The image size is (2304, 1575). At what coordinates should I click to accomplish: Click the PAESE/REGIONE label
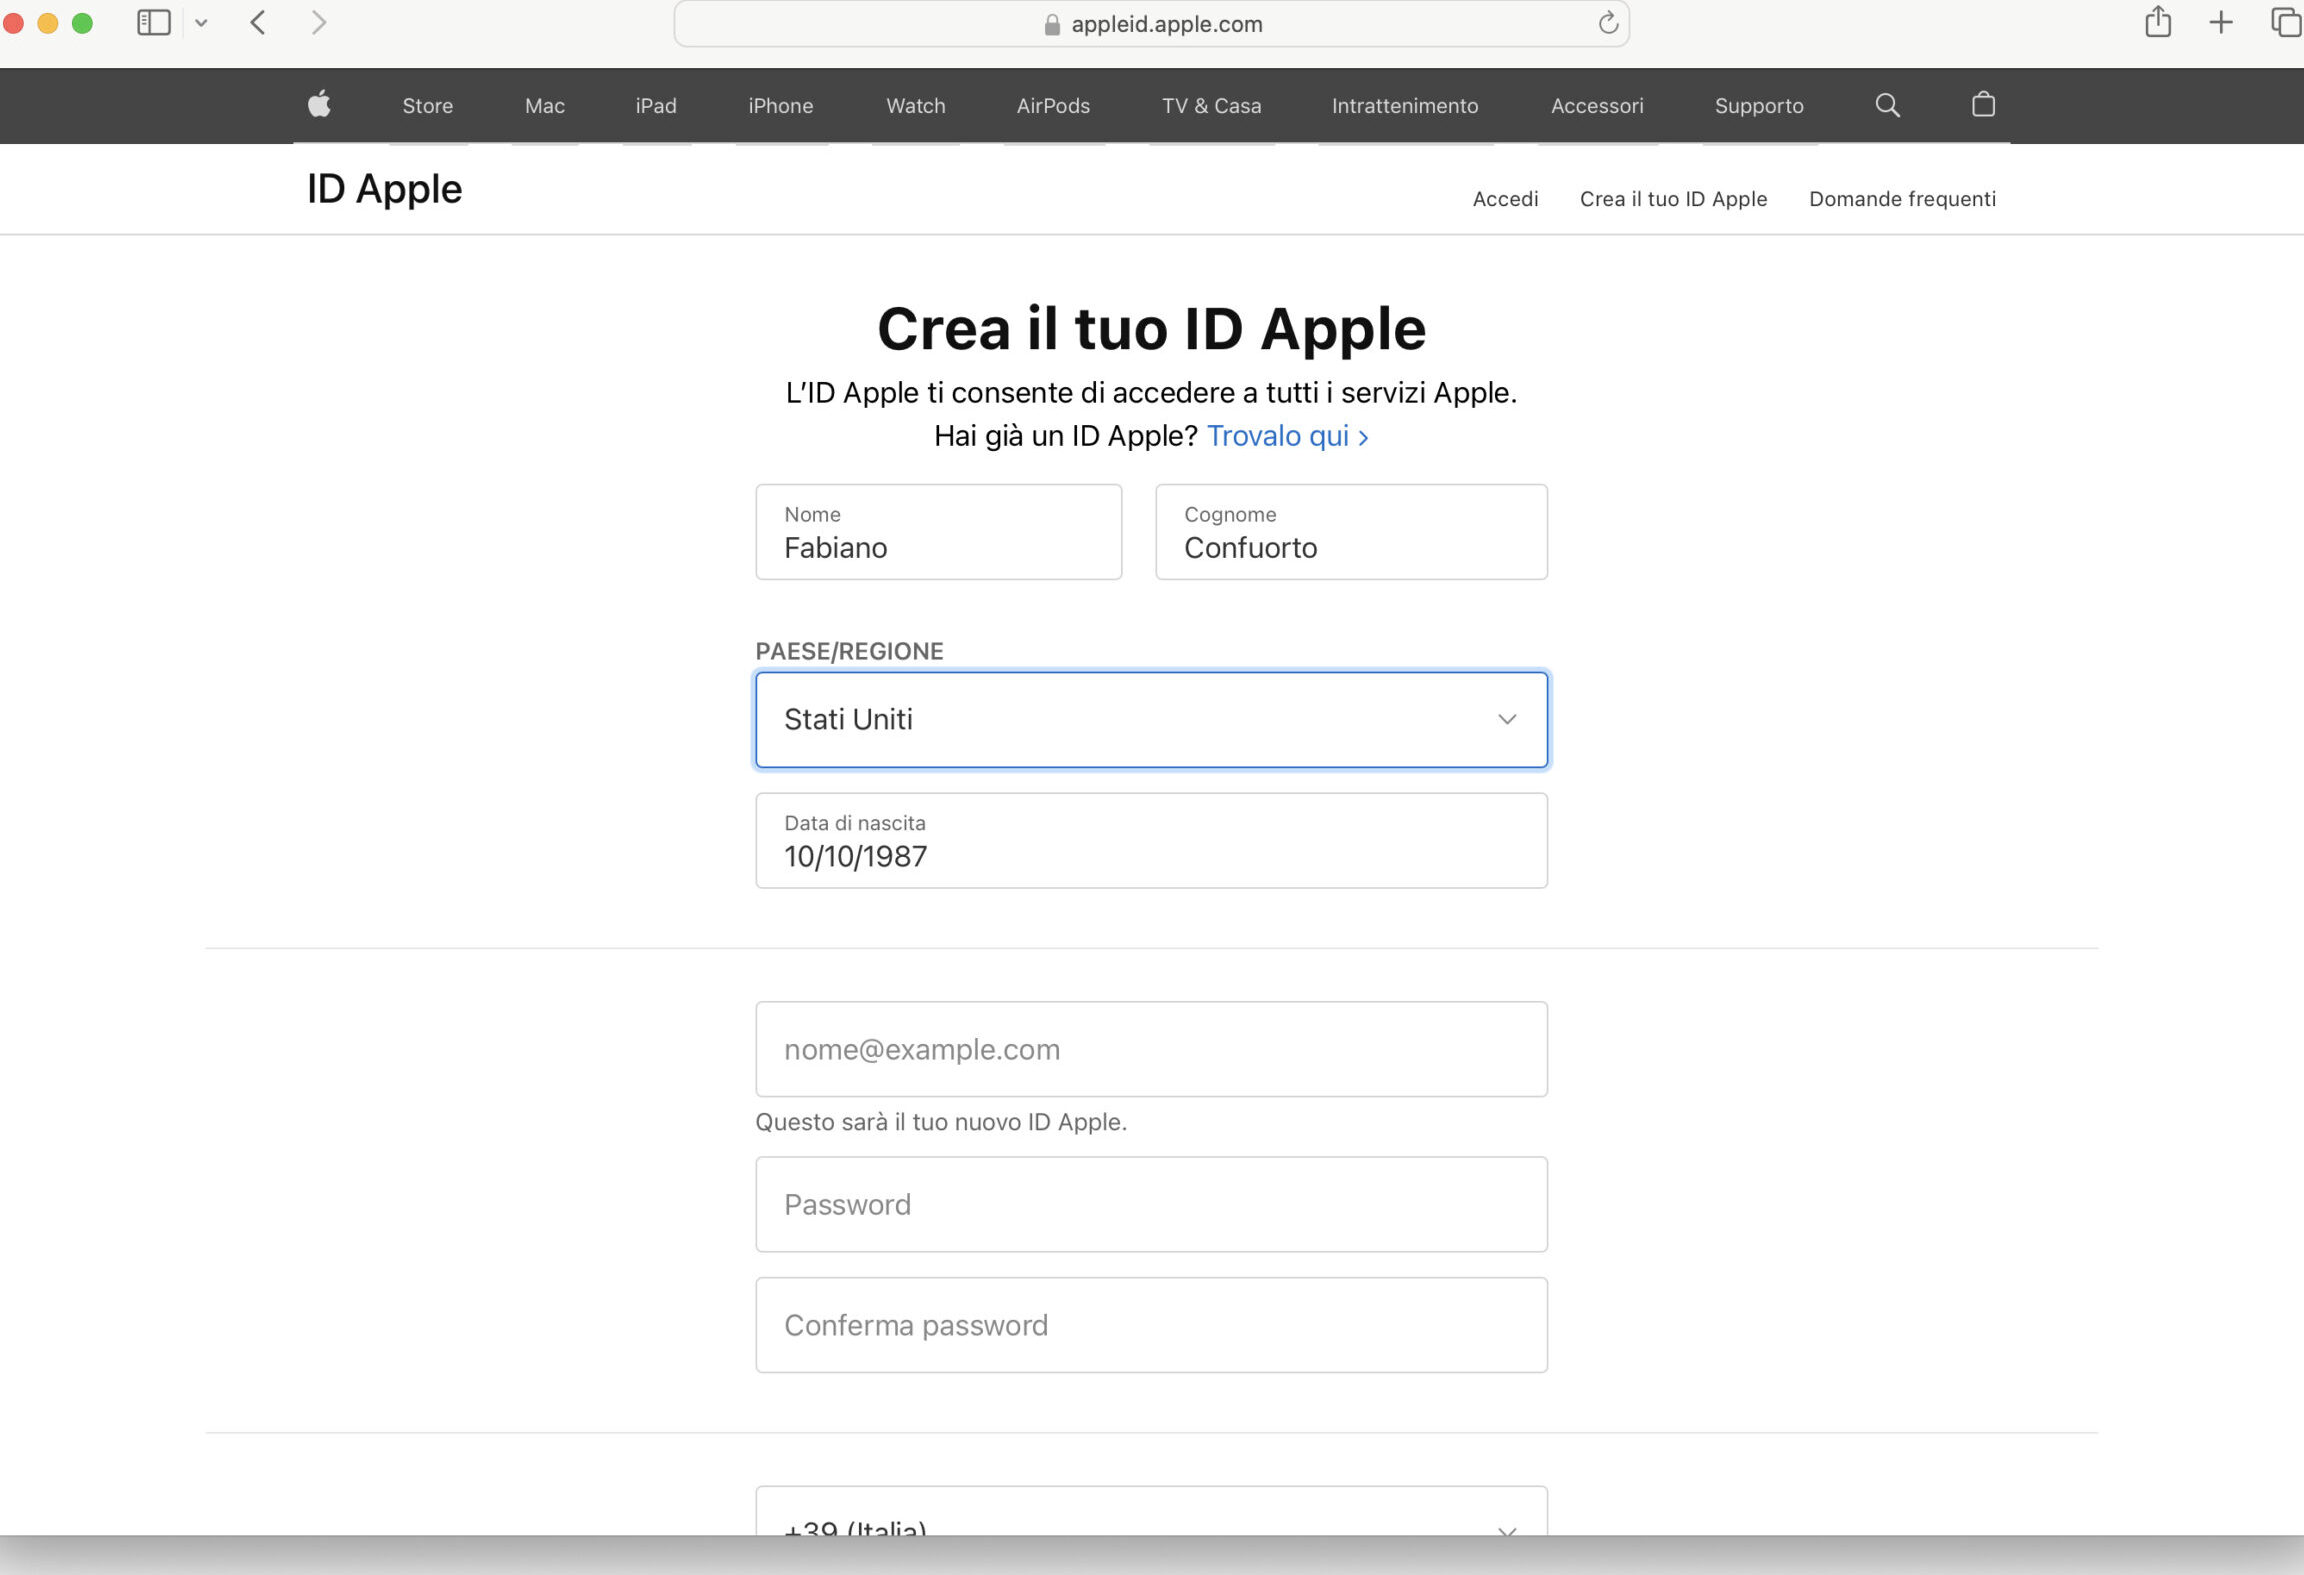click(849, 651)
